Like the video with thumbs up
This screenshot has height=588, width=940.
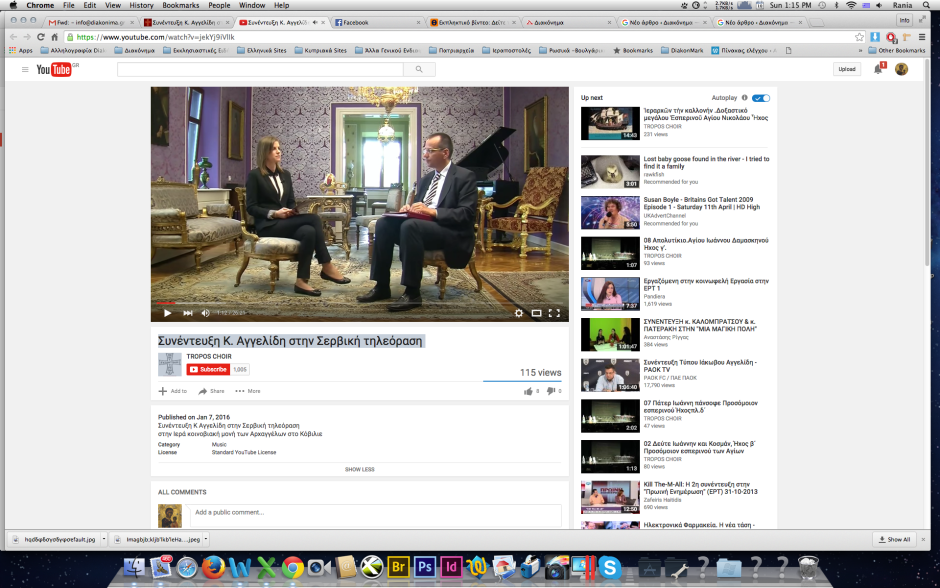point(528,391)
